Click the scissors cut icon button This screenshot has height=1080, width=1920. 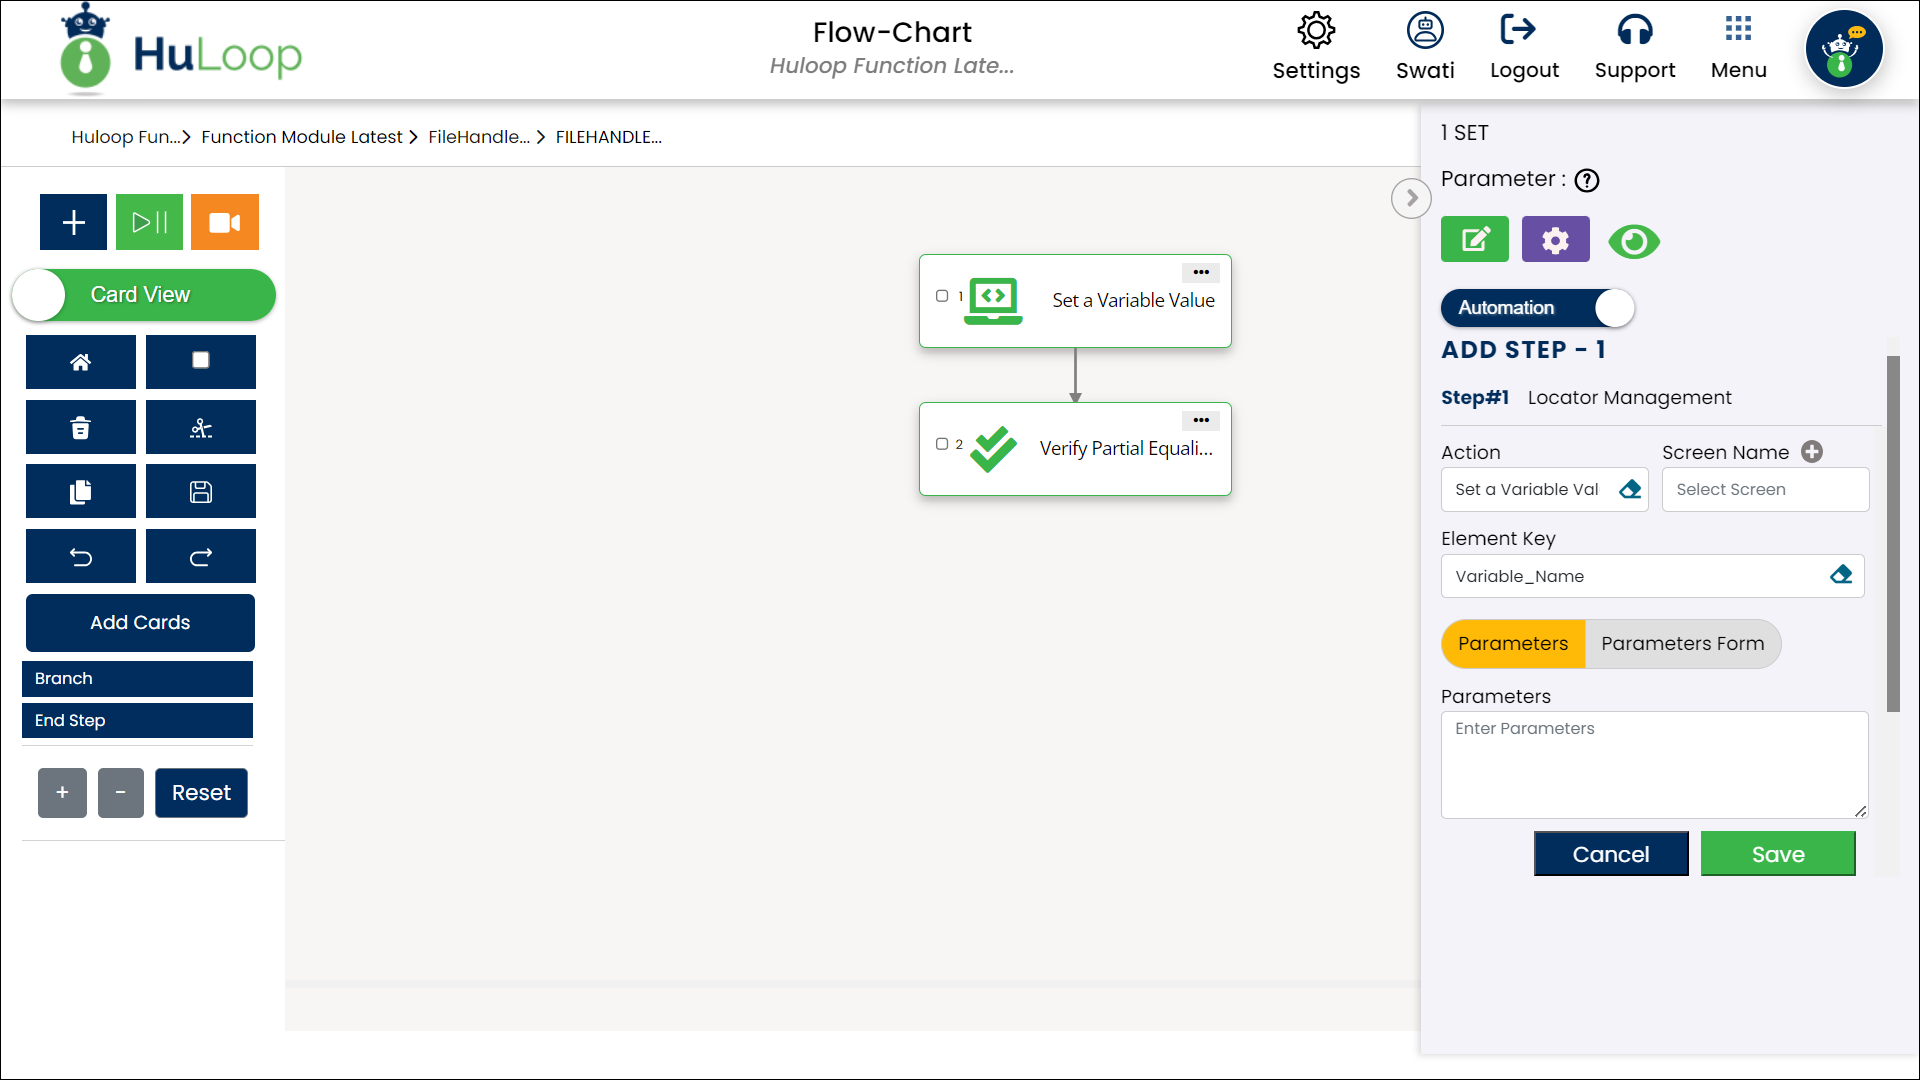201,428
